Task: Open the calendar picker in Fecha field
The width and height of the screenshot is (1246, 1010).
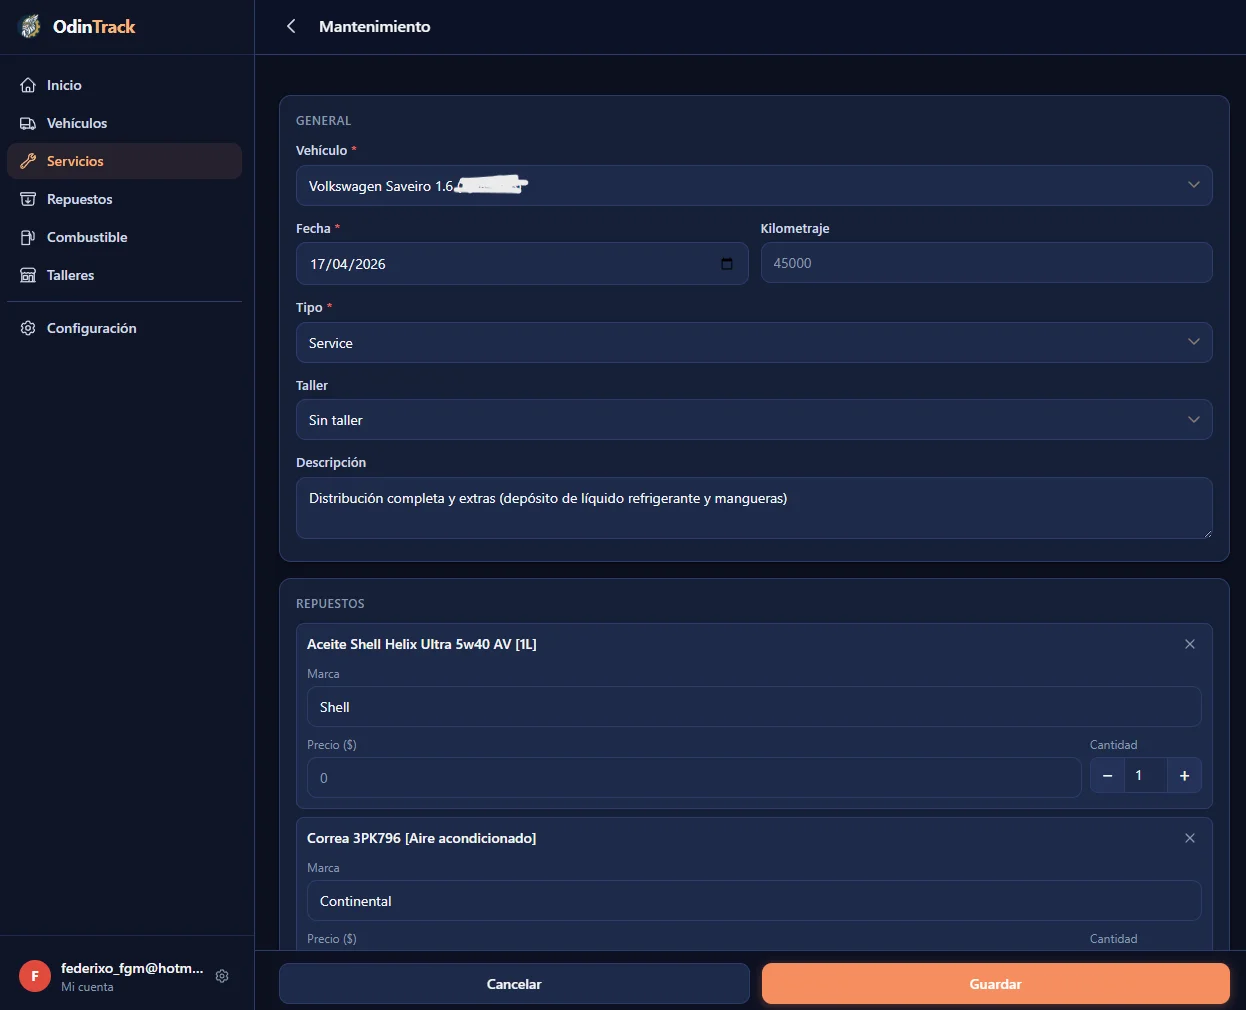Action: pos(727,264)
